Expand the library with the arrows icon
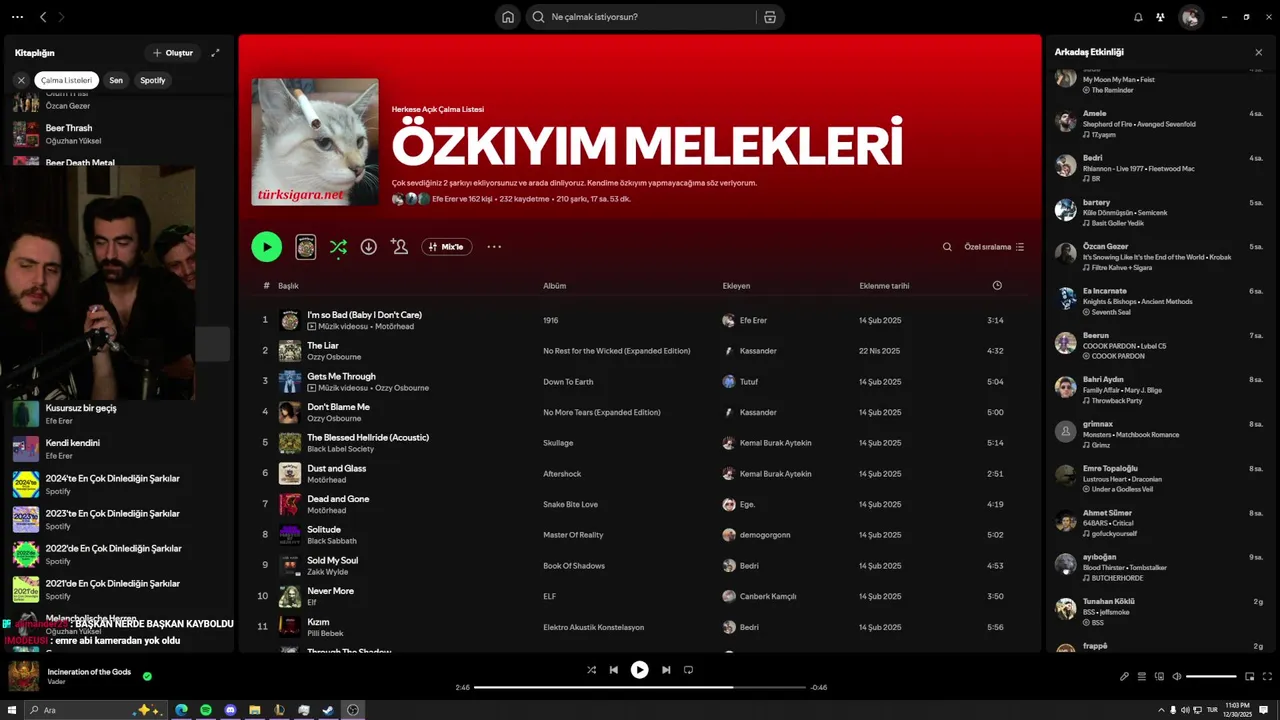The height and width of the screenshot is (720, 1280). 215,53
